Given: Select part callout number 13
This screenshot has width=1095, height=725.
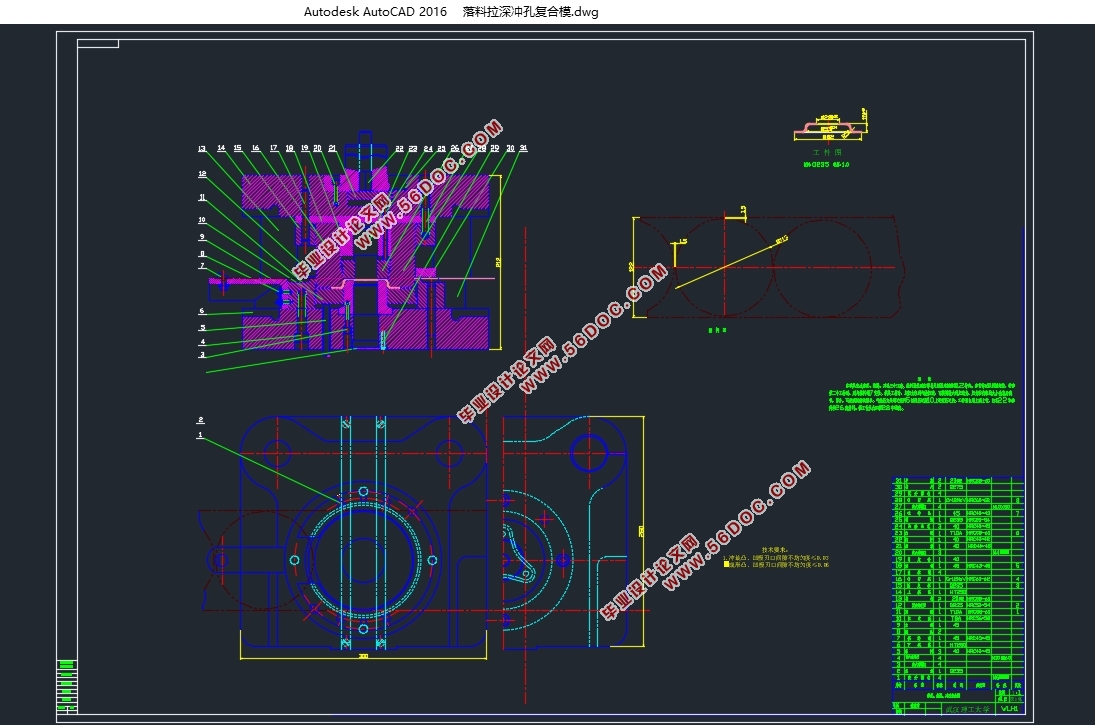Looking at the screenshot, I should click(202, 149).
